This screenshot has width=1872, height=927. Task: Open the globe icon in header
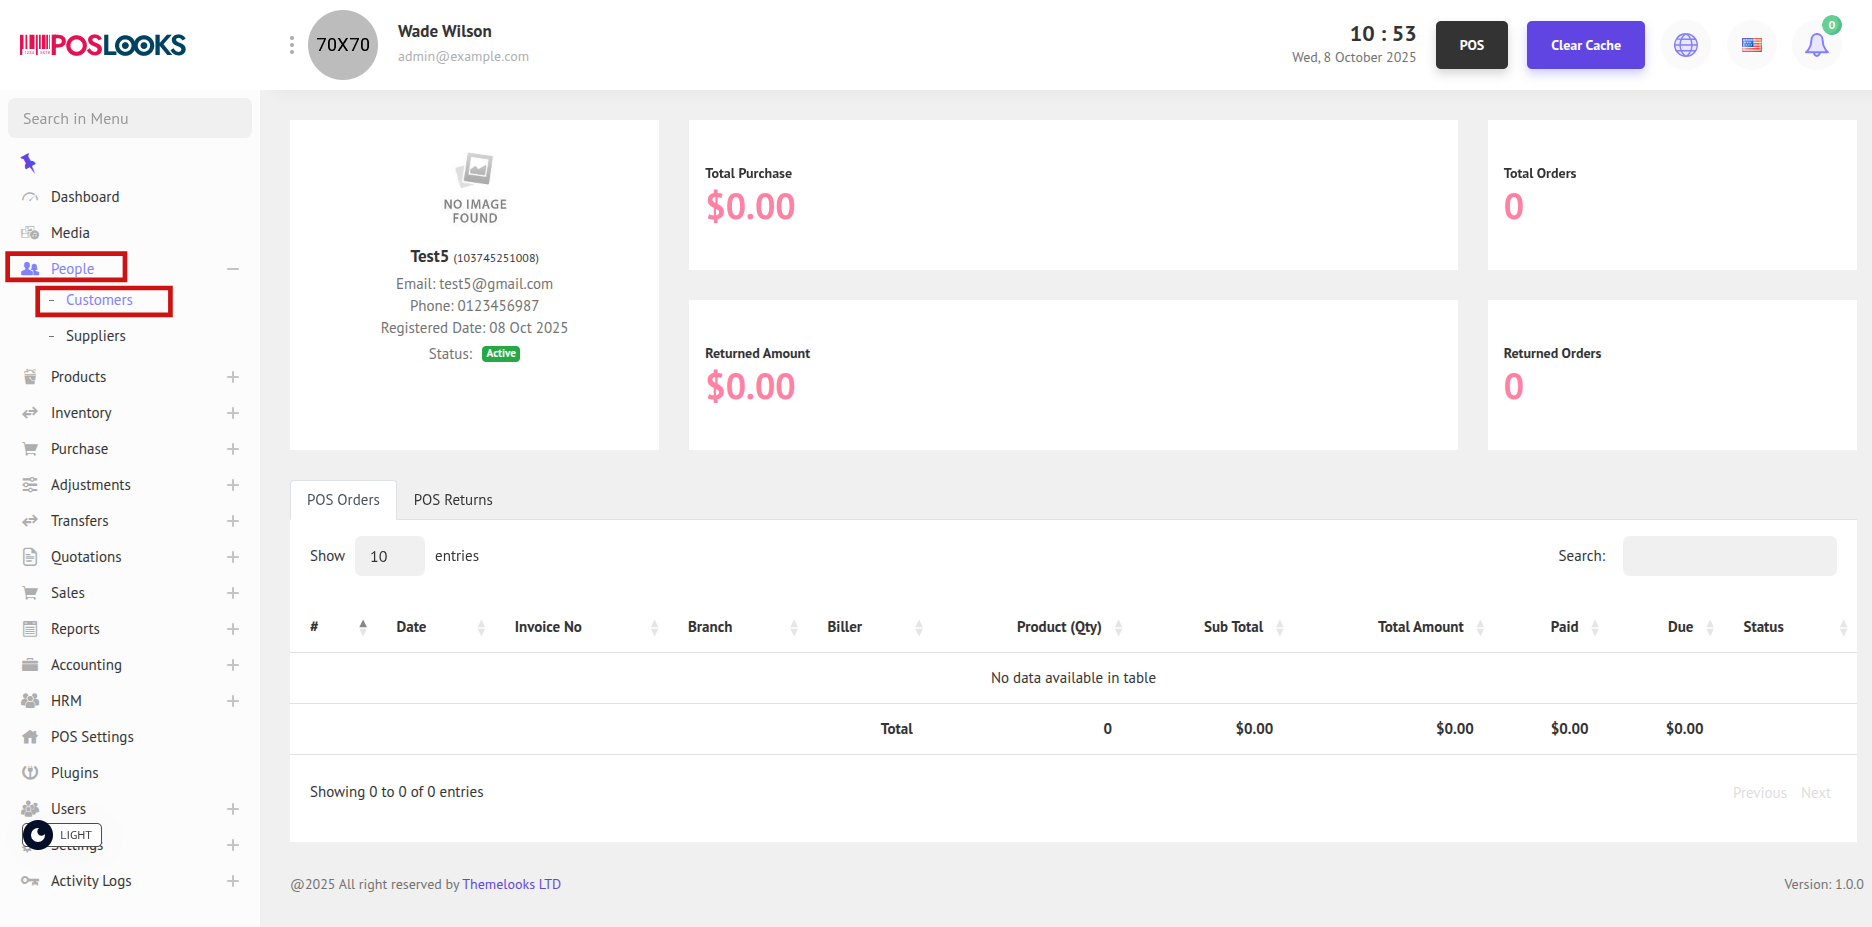[1686, 45]
